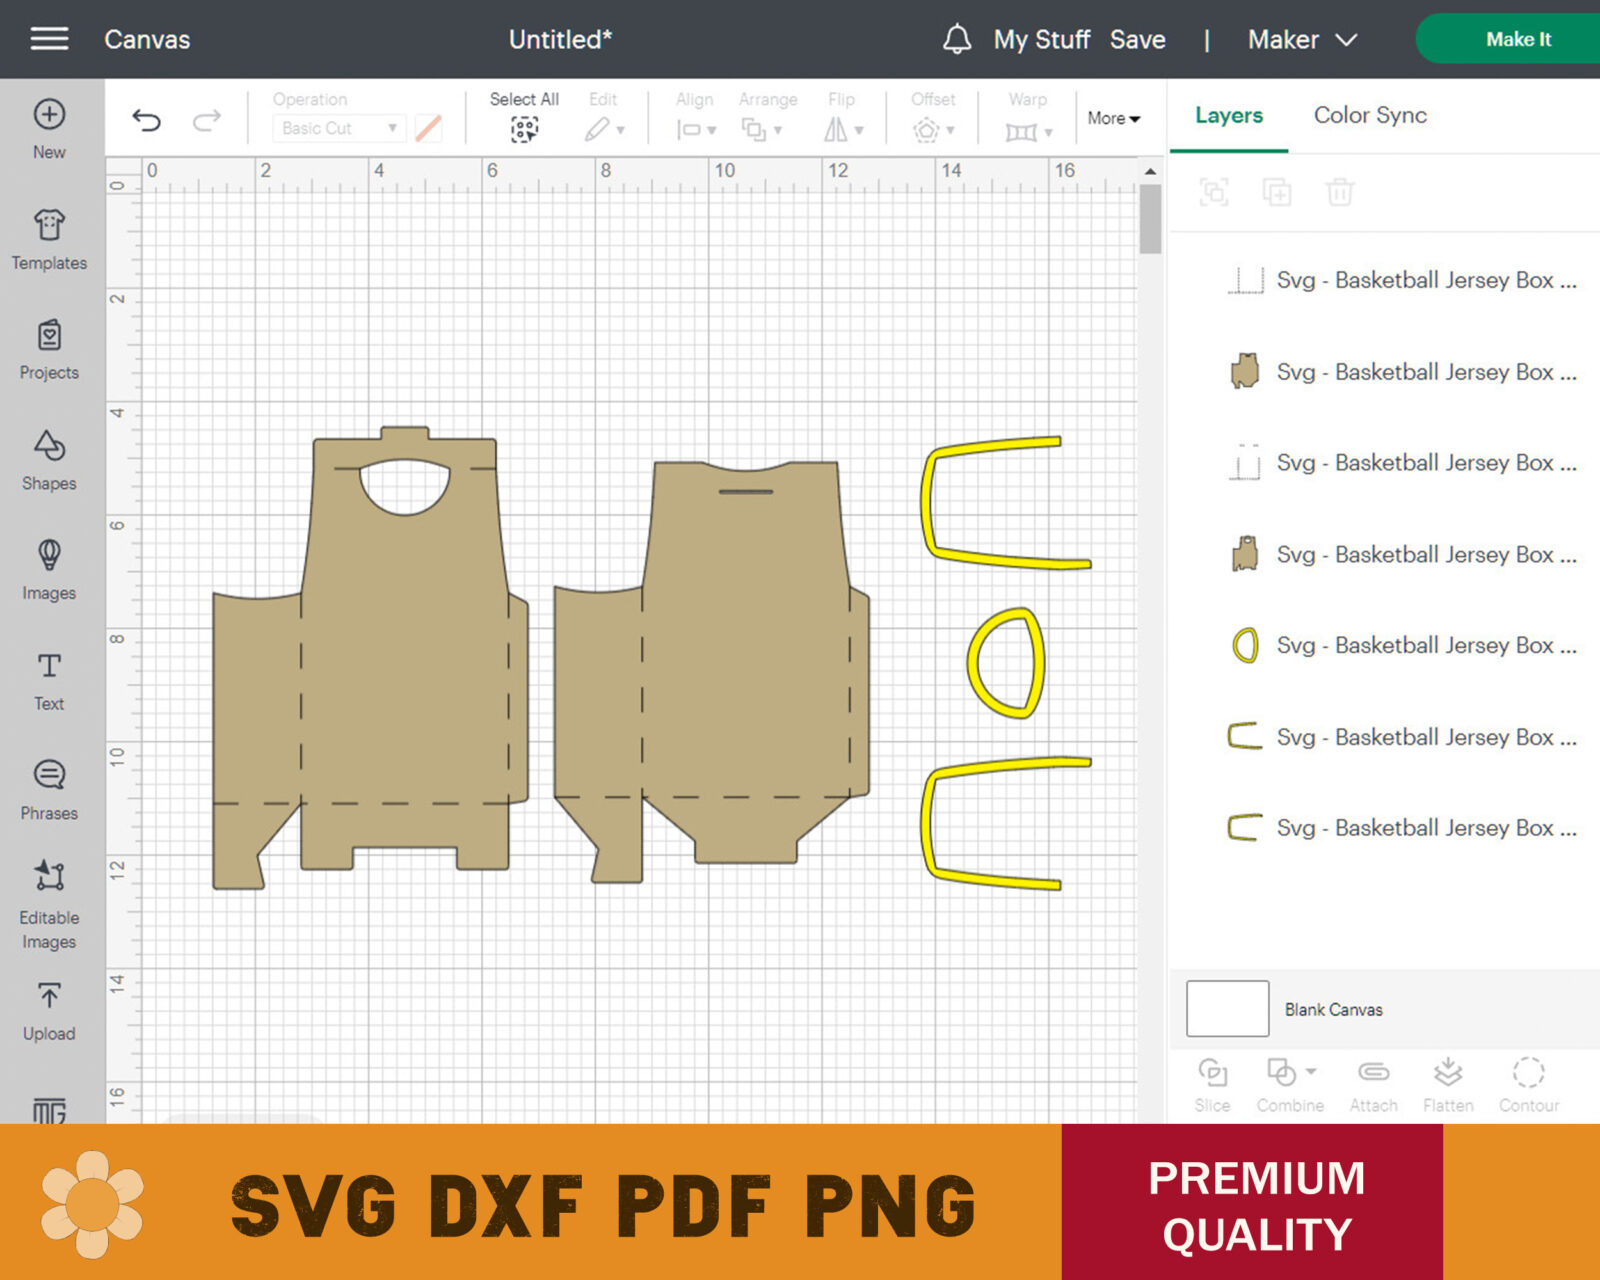Click the New project icon

pos(49,114)
